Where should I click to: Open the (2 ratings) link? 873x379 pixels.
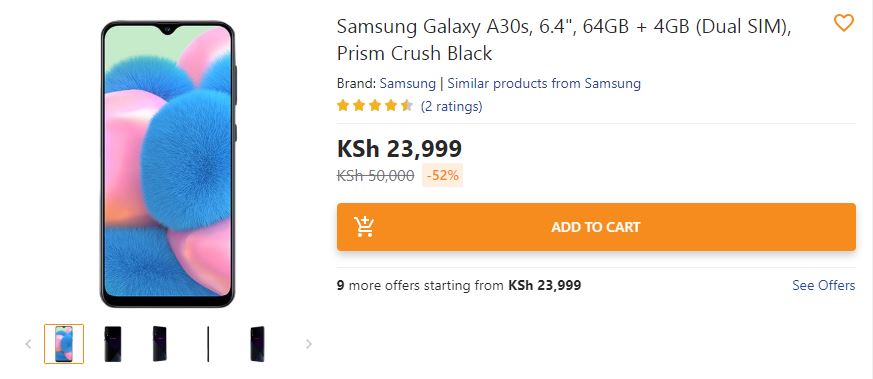[x=452, y=106]
